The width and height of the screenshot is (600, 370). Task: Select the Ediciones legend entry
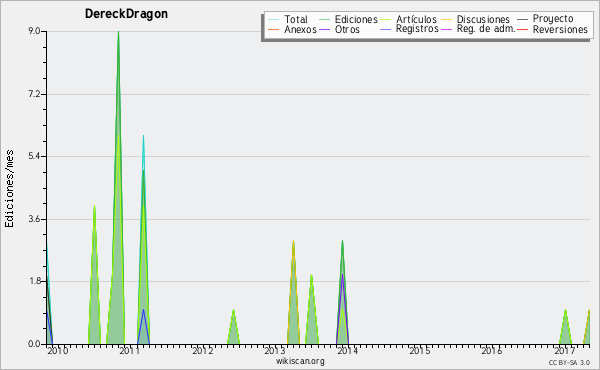348,19
